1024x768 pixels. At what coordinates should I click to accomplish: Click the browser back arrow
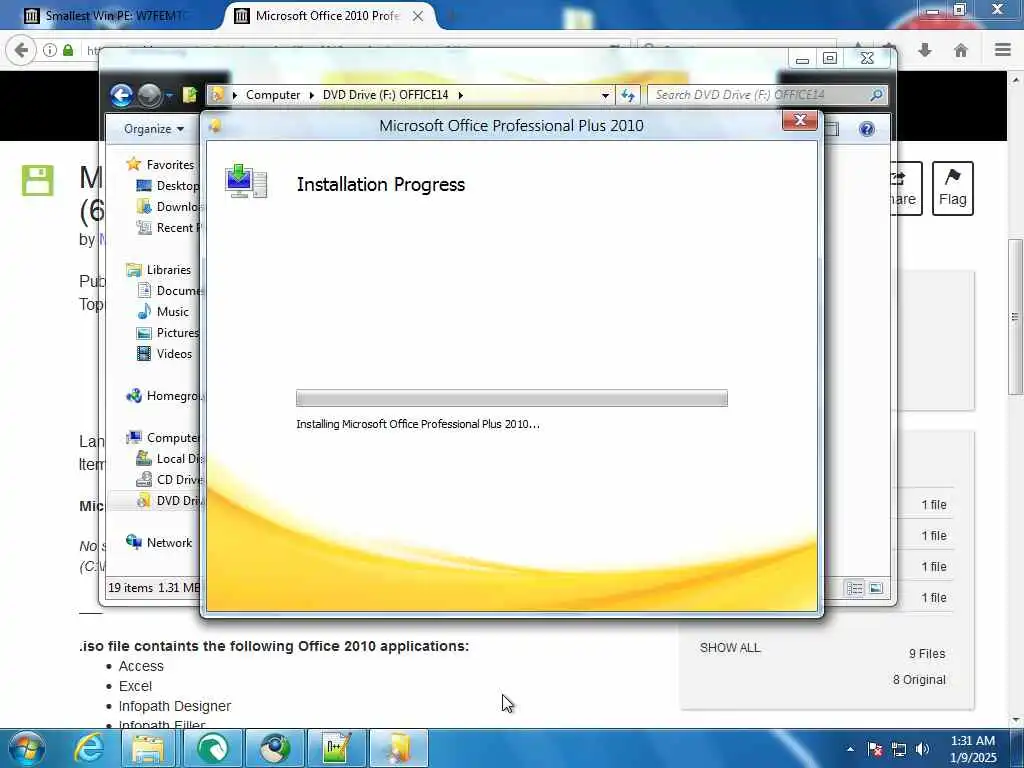21,50
